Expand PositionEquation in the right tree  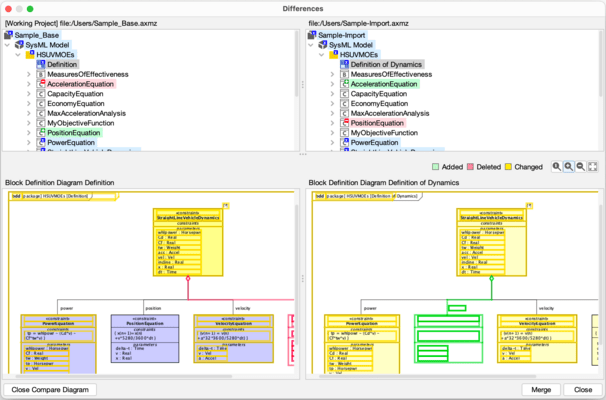point(332,123)
